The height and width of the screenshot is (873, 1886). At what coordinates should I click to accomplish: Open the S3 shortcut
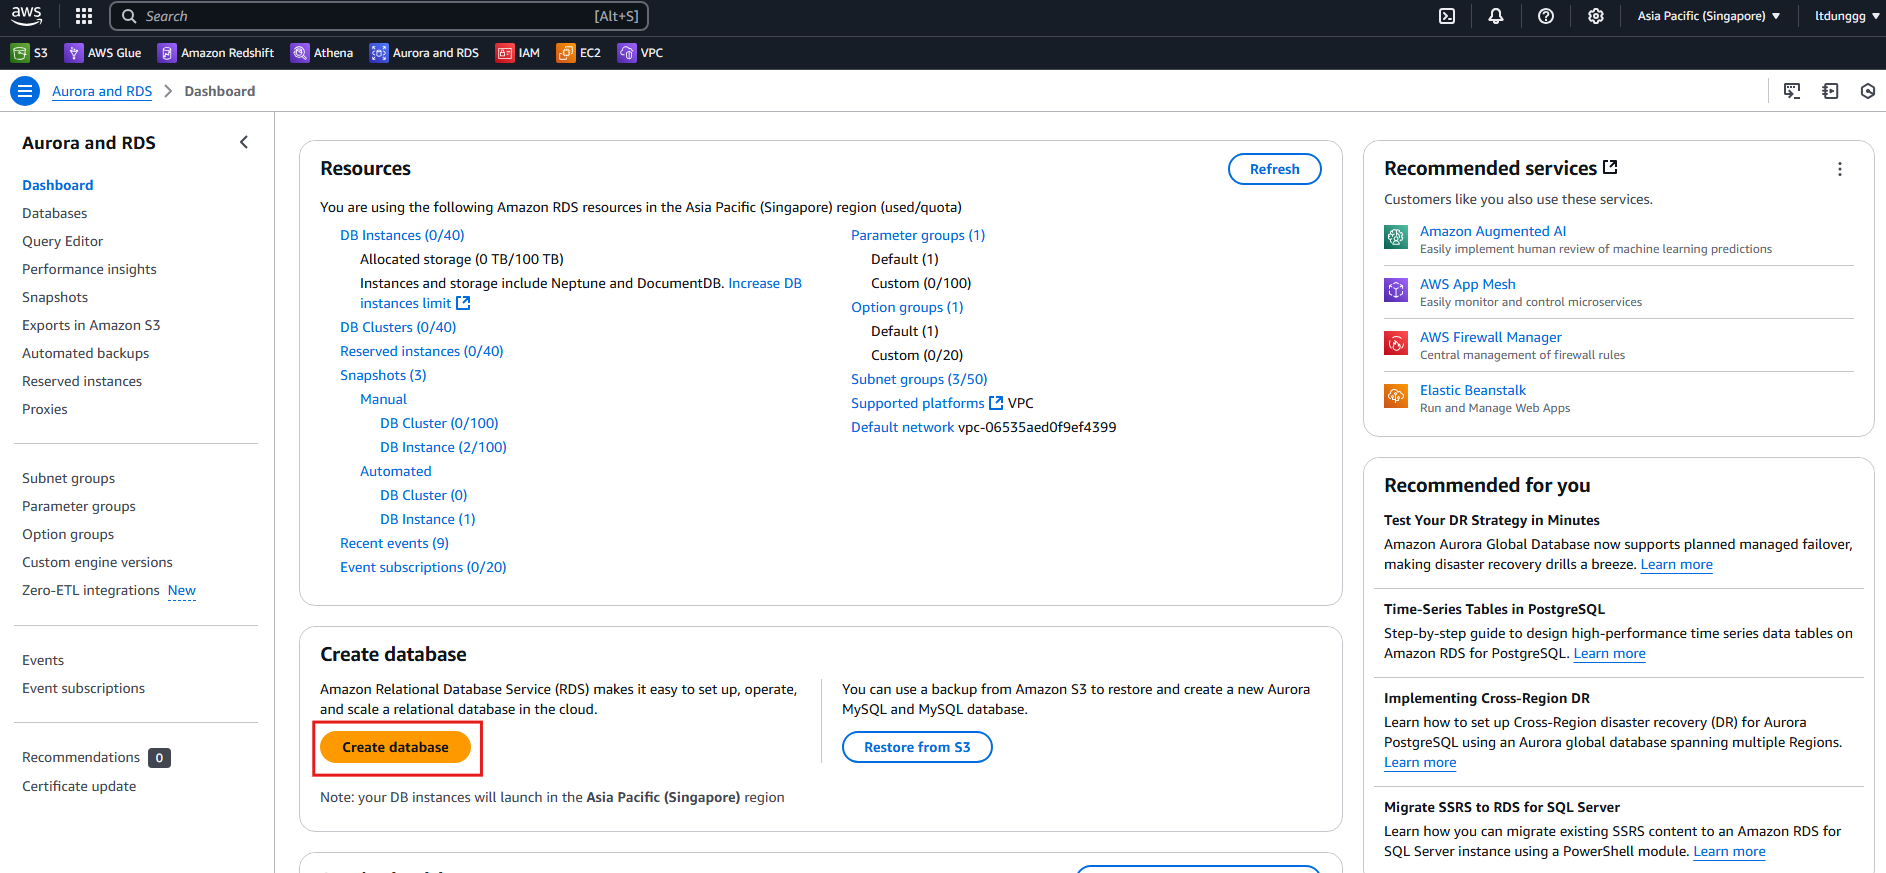click(x=29, y=53)
